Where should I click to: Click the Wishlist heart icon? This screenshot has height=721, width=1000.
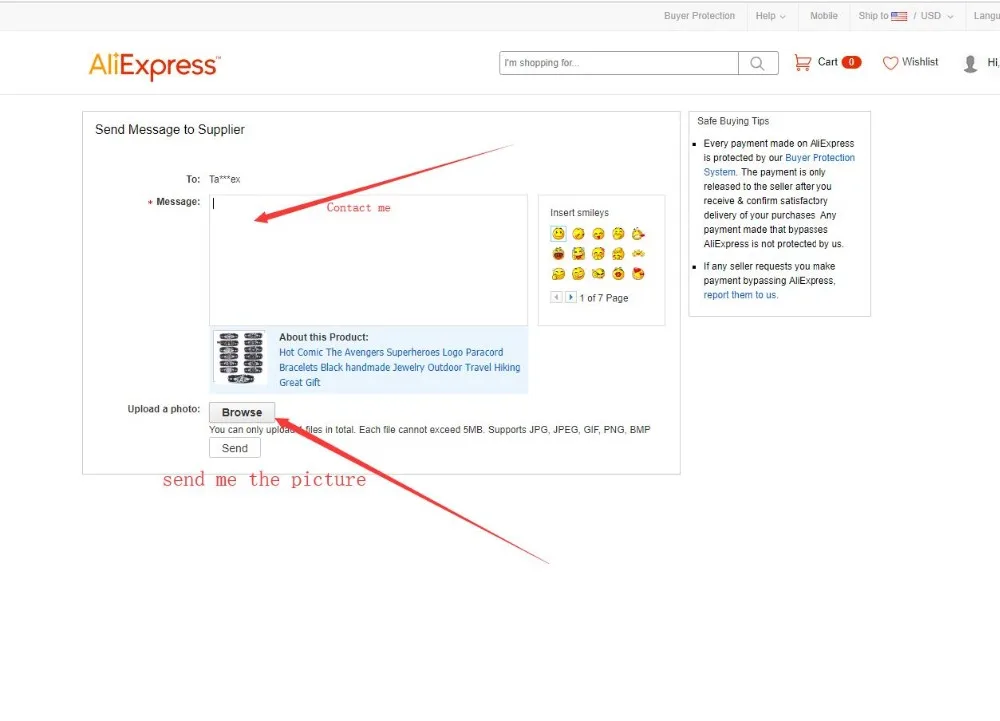(890, 62)
